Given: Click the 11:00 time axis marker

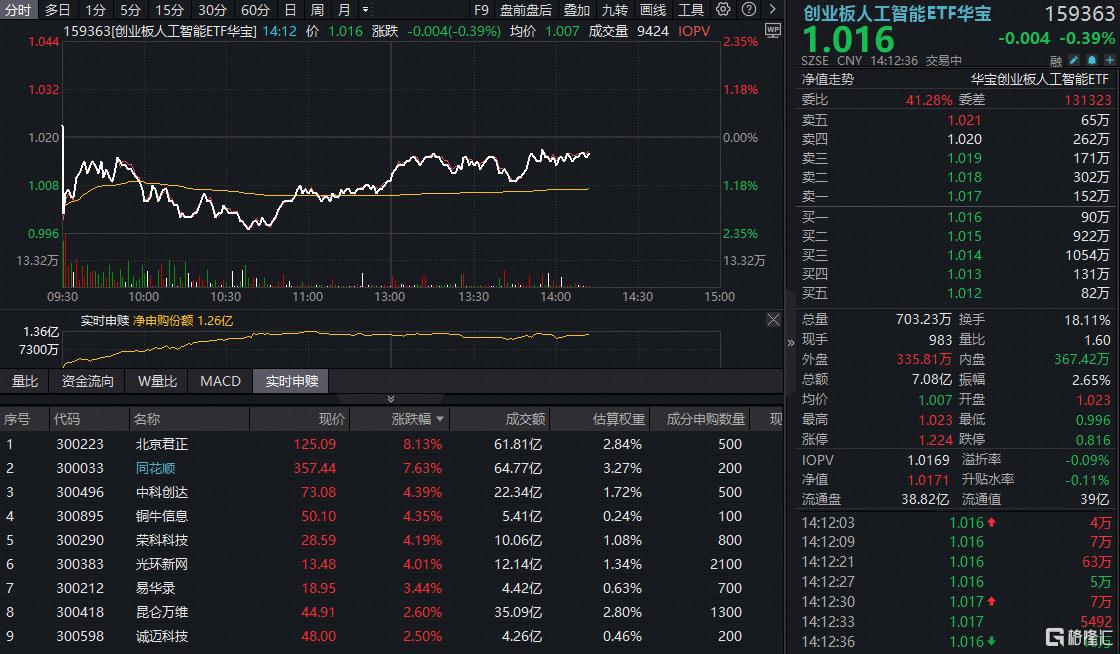Looking at the screenshot, I should pyautogui.click(x=308, y=297).
